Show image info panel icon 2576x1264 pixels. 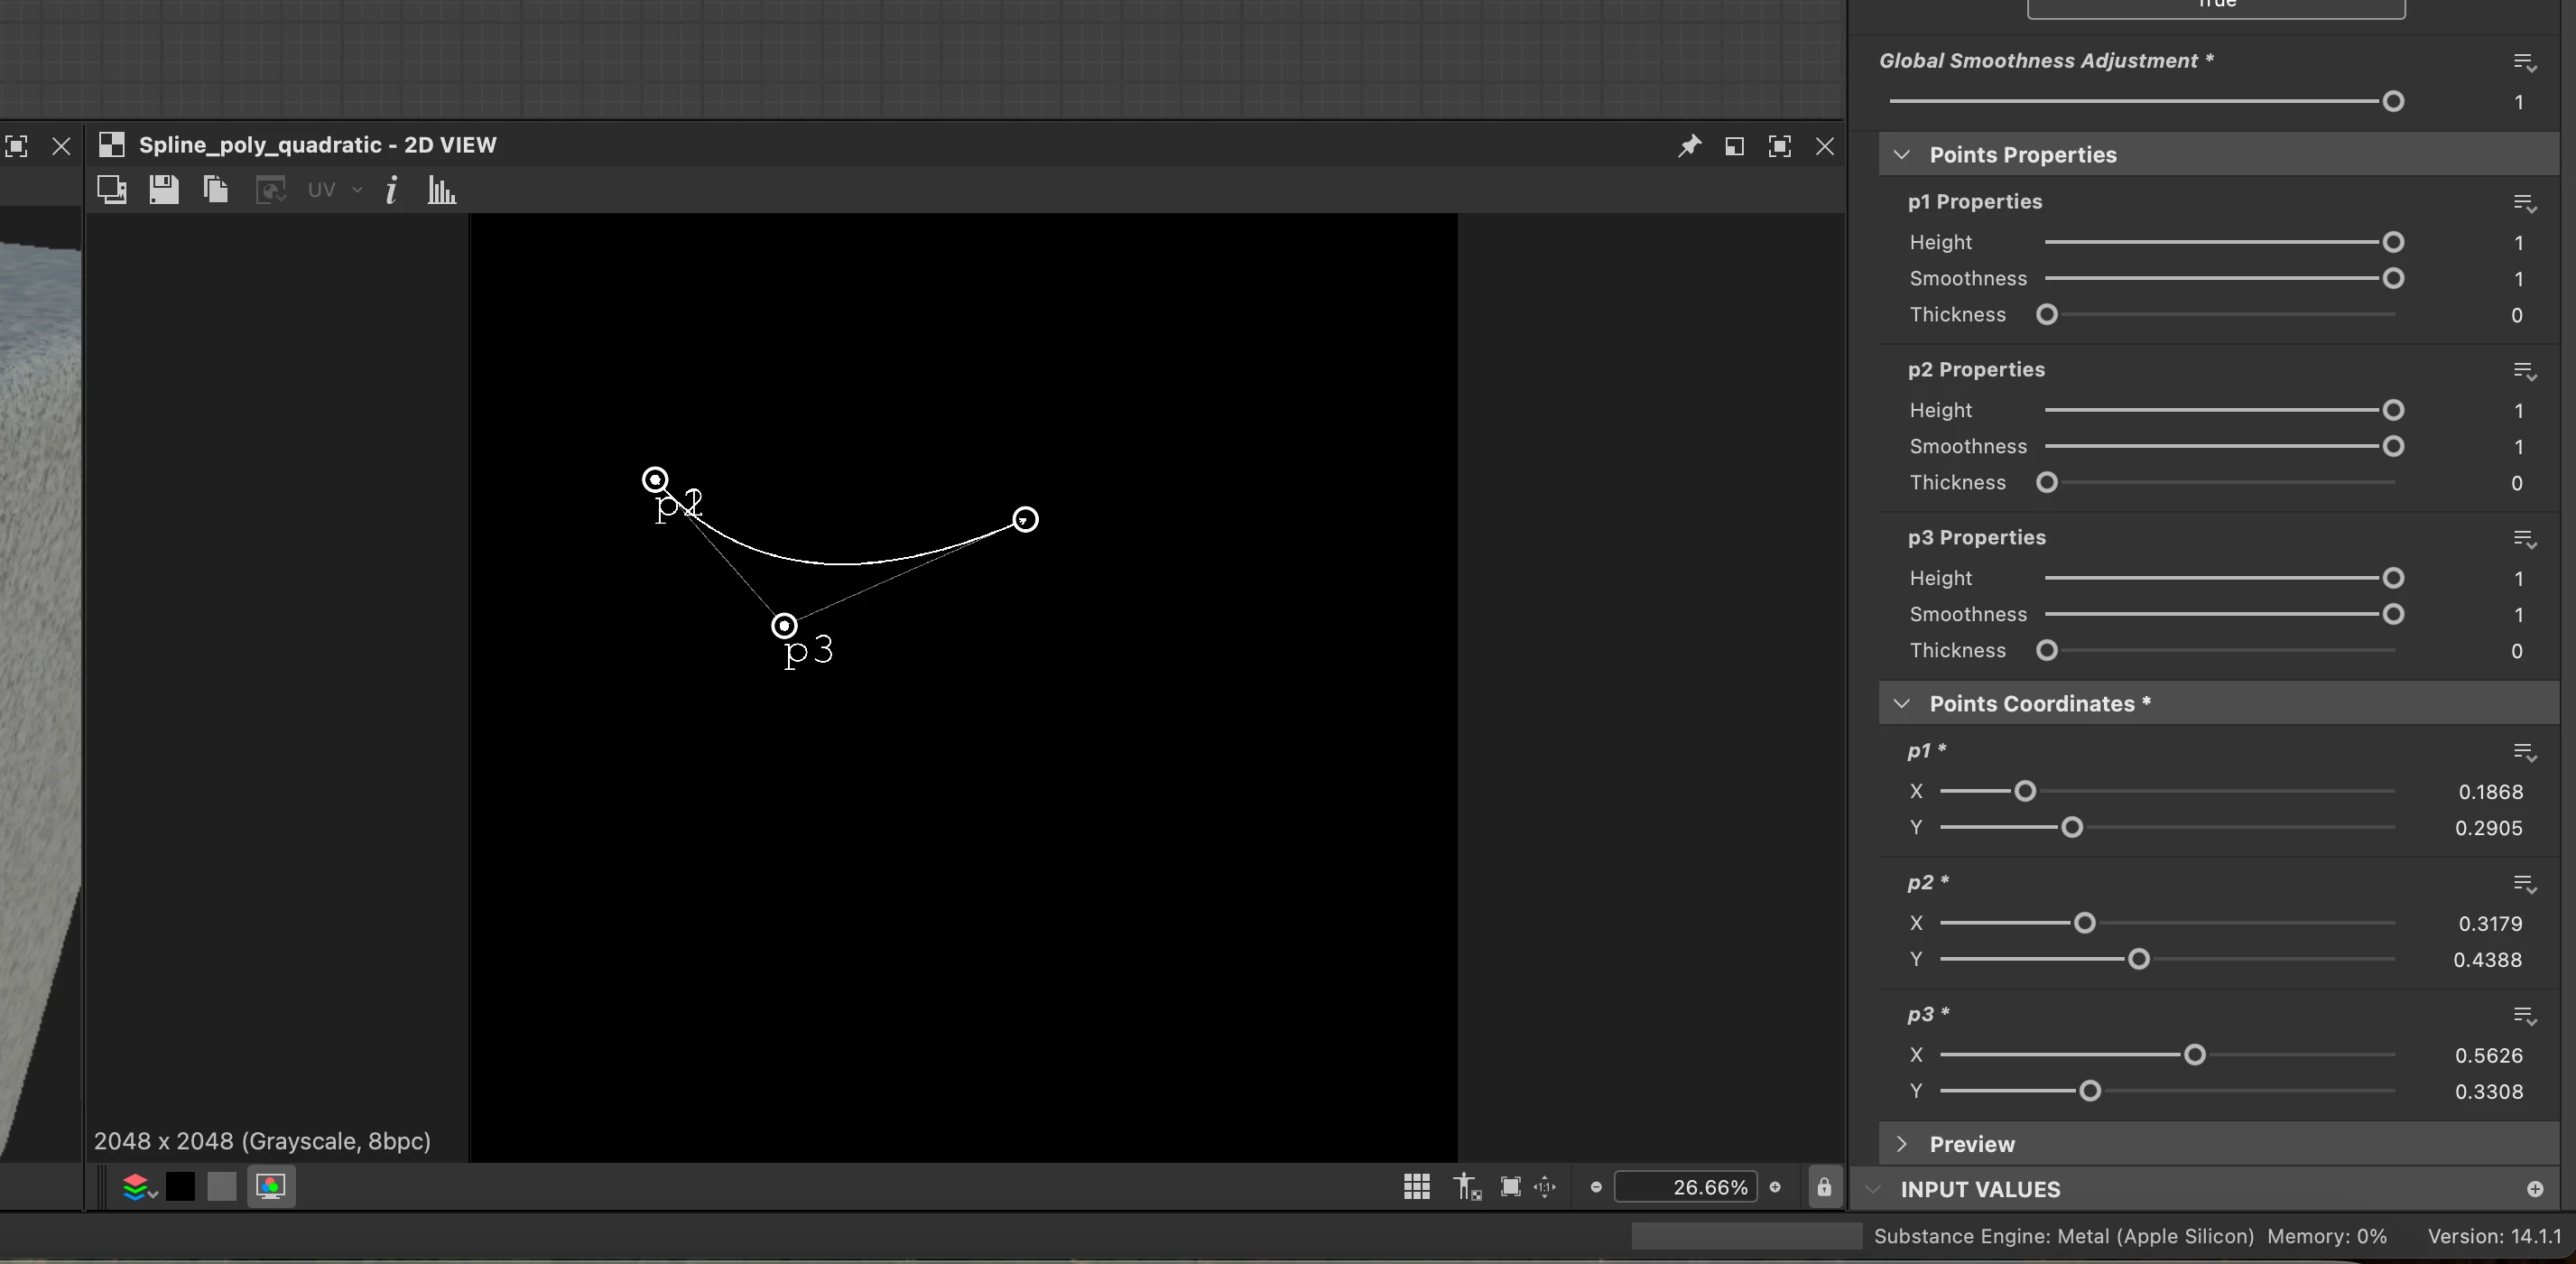[391, 190]
